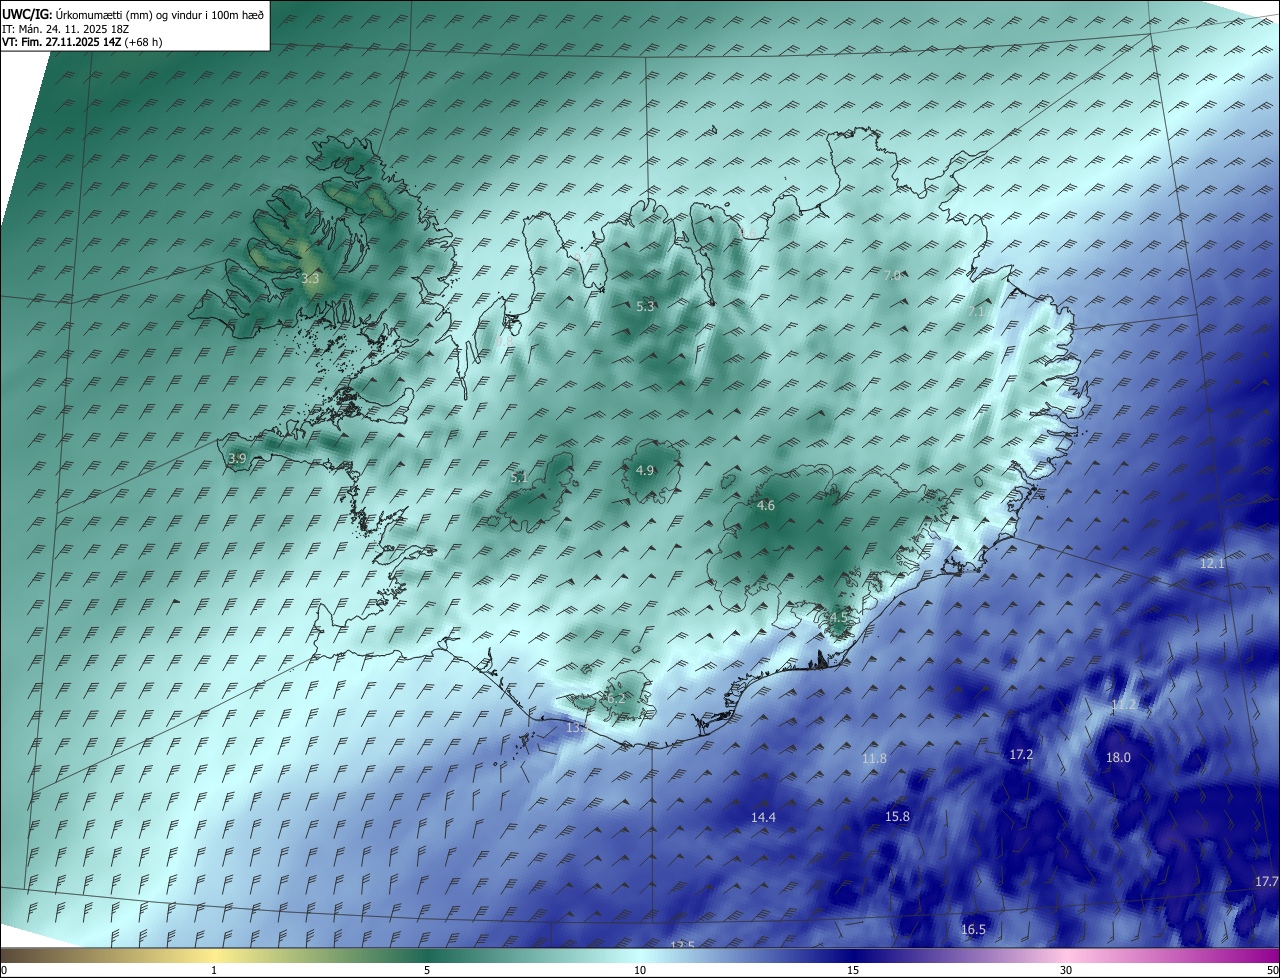Click the color scale tick label 5
The height and width of the screenshot is (978, 1280).
(x=427, y=971)
